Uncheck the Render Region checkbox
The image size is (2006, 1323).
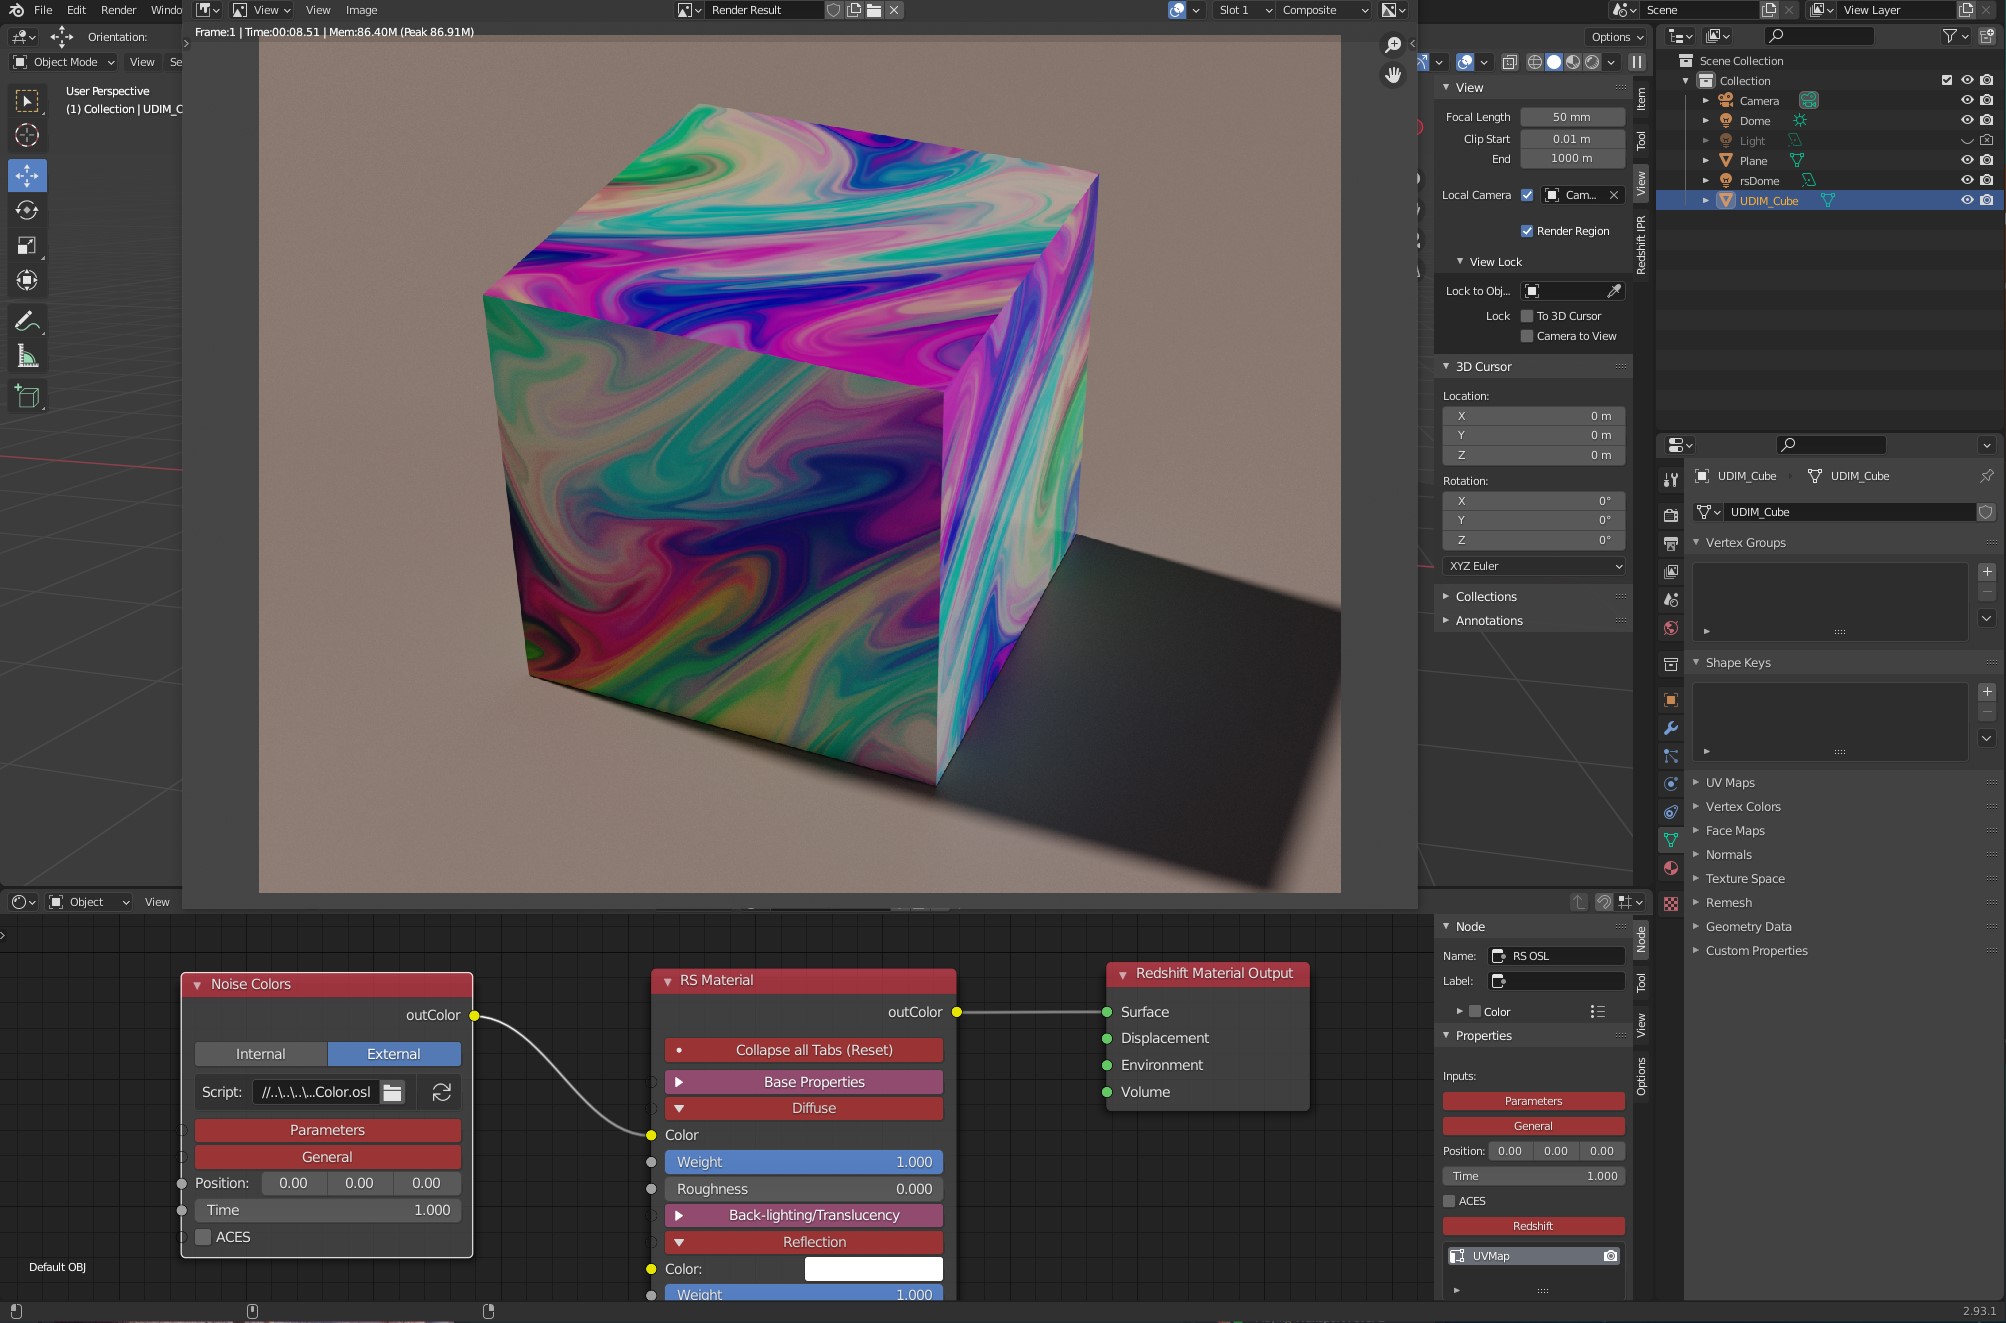[1527, 231]
